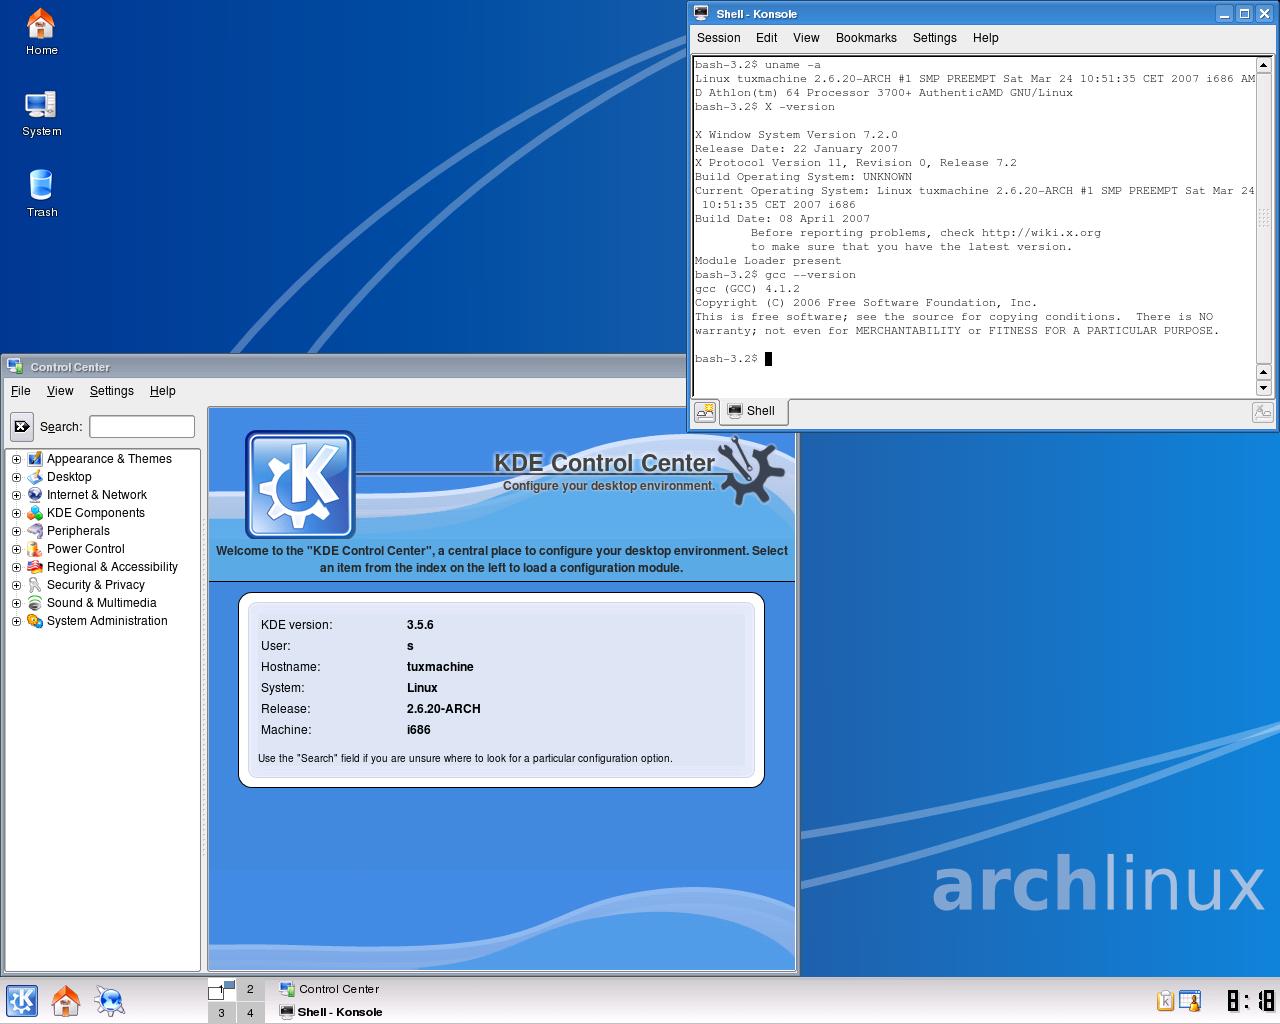
Task: Select Desktop in the module tree
Action: click(x=69, y=477)
